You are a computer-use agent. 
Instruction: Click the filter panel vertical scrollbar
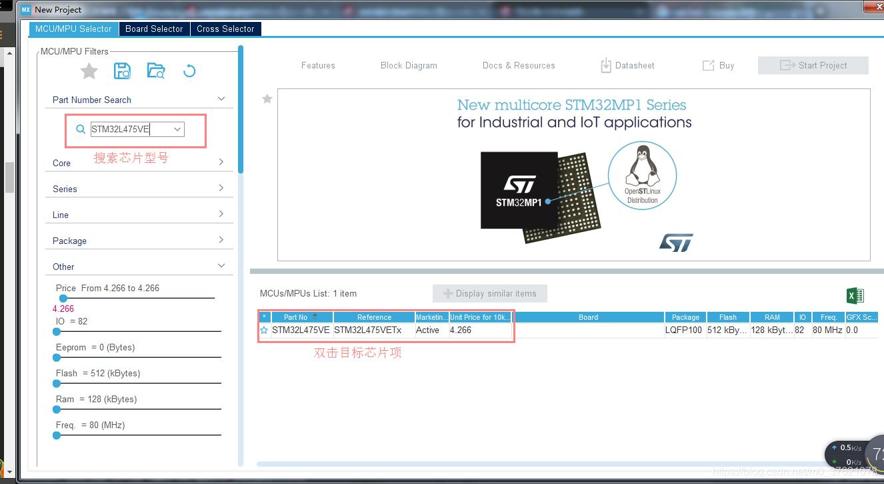point(241,110)
